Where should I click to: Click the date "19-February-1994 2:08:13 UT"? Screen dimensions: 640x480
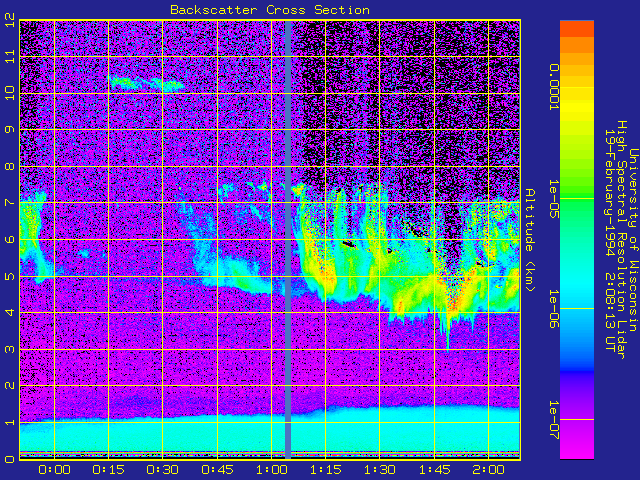[x=610, y=240]
